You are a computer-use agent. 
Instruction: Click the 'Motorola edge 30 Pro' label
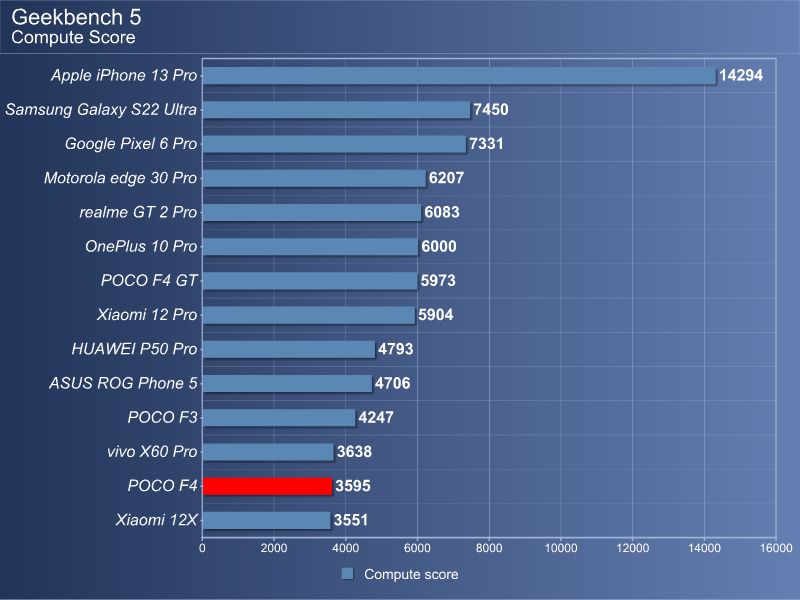[x=120, y=178]
